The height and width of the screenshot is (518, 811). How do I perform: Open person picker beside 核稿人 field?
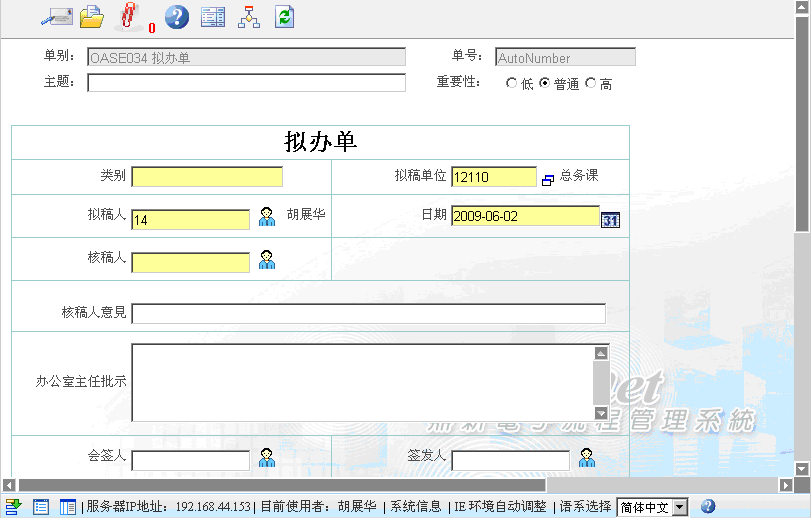point(267,260)
